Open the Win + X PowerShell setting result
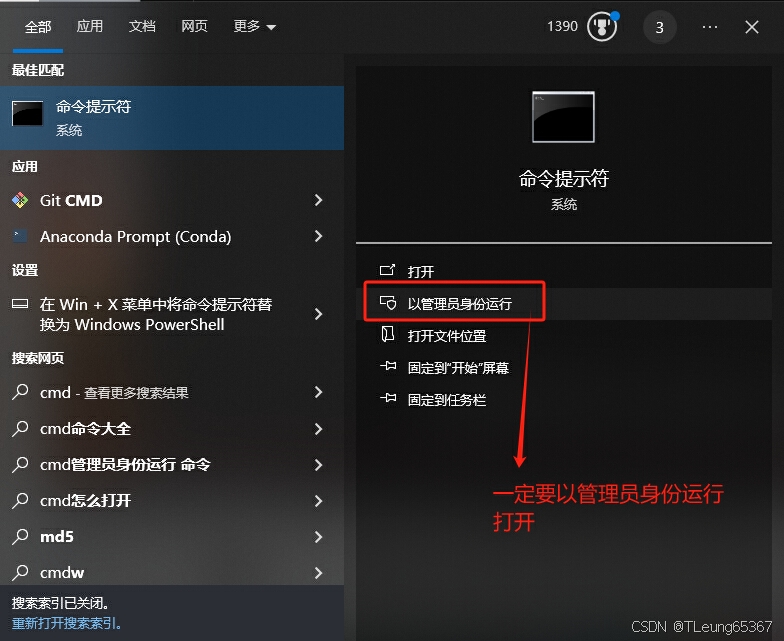This screenshot has height=641, width=784. [x=172, y=314]
